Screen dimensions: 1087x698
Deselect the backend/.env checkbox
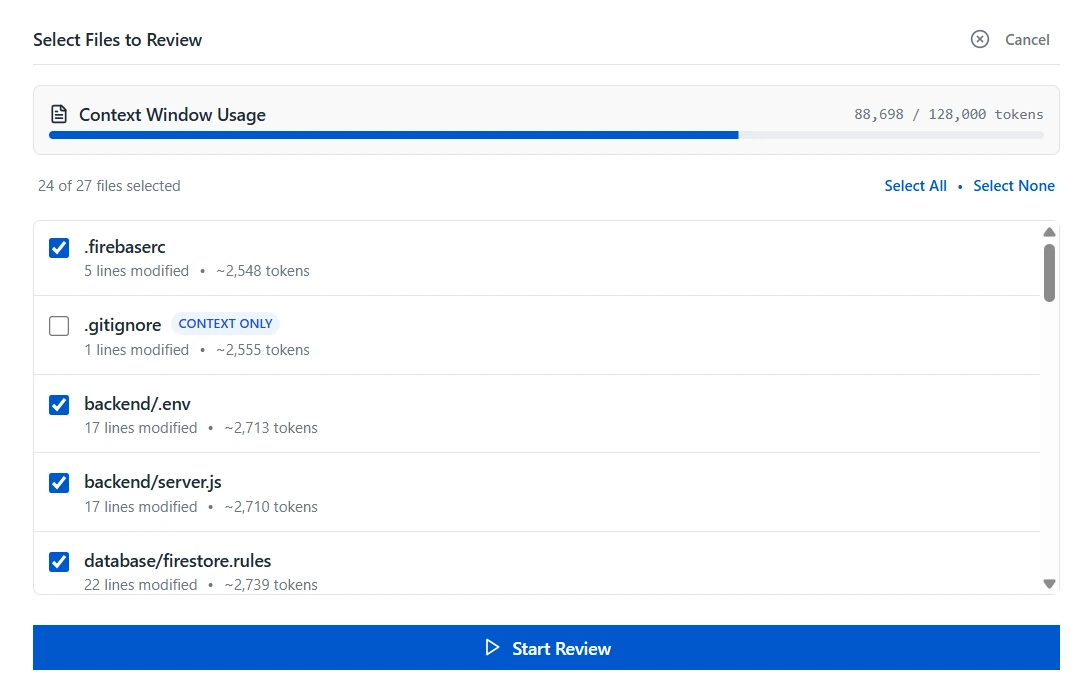(58, 404)
